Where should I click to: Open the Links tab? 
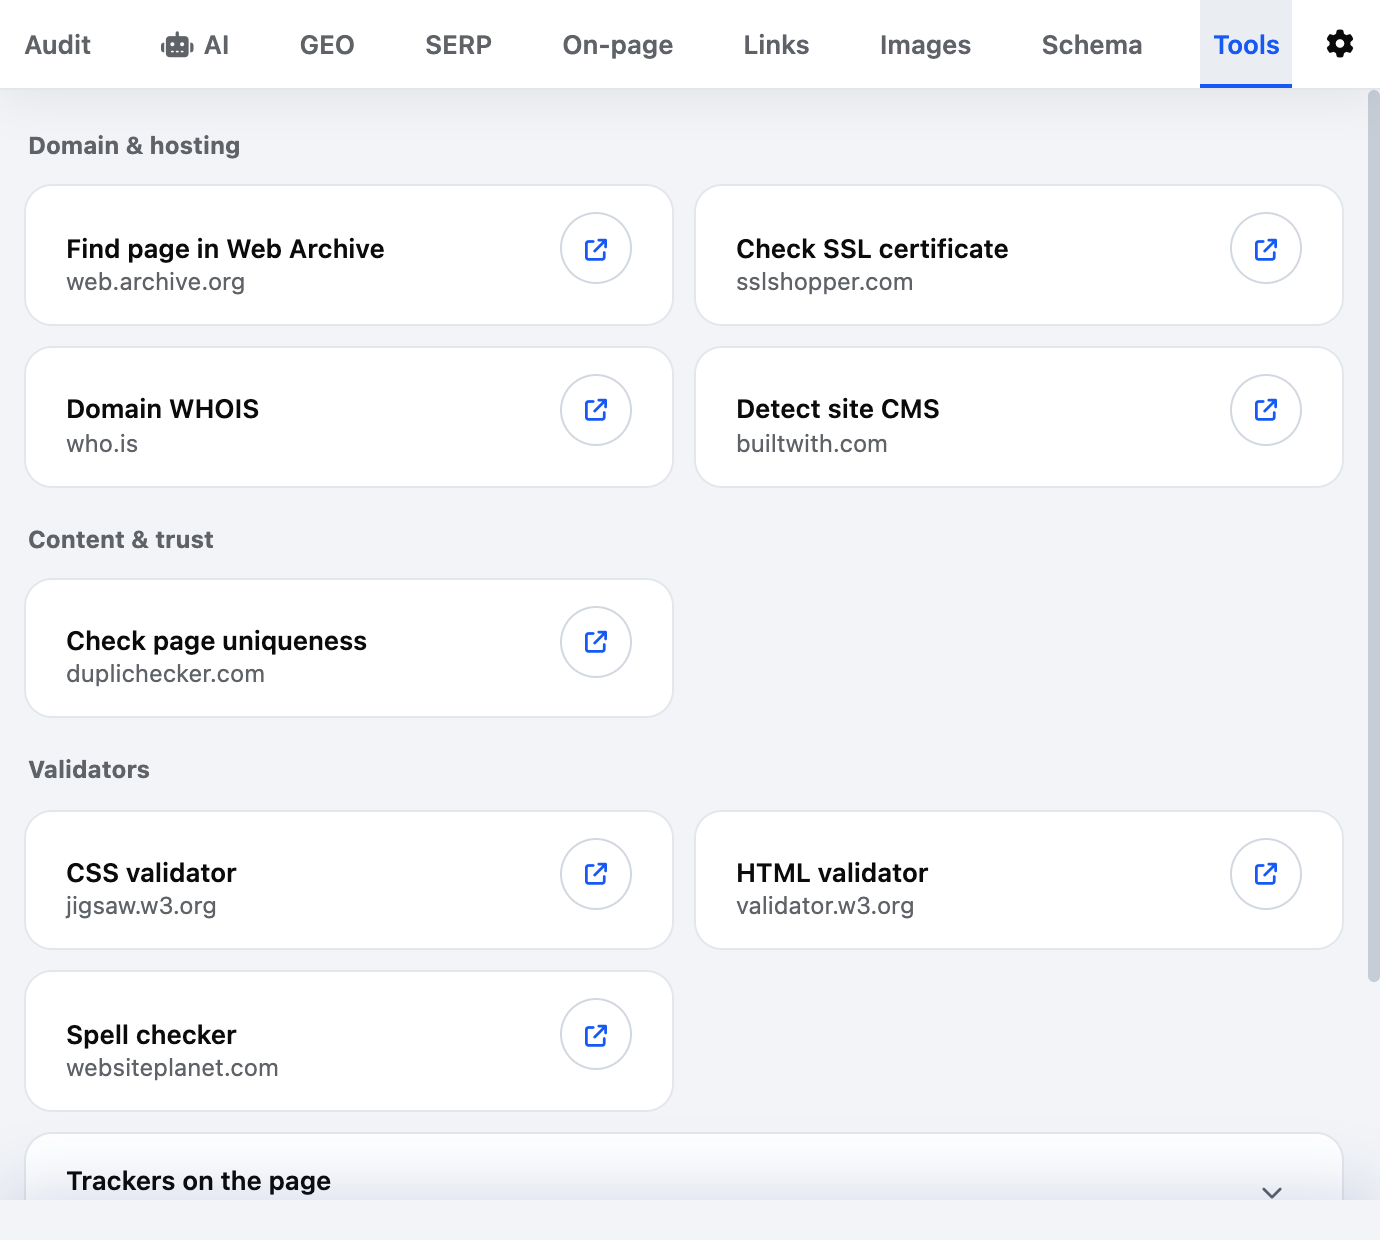(x=776, y=45)
